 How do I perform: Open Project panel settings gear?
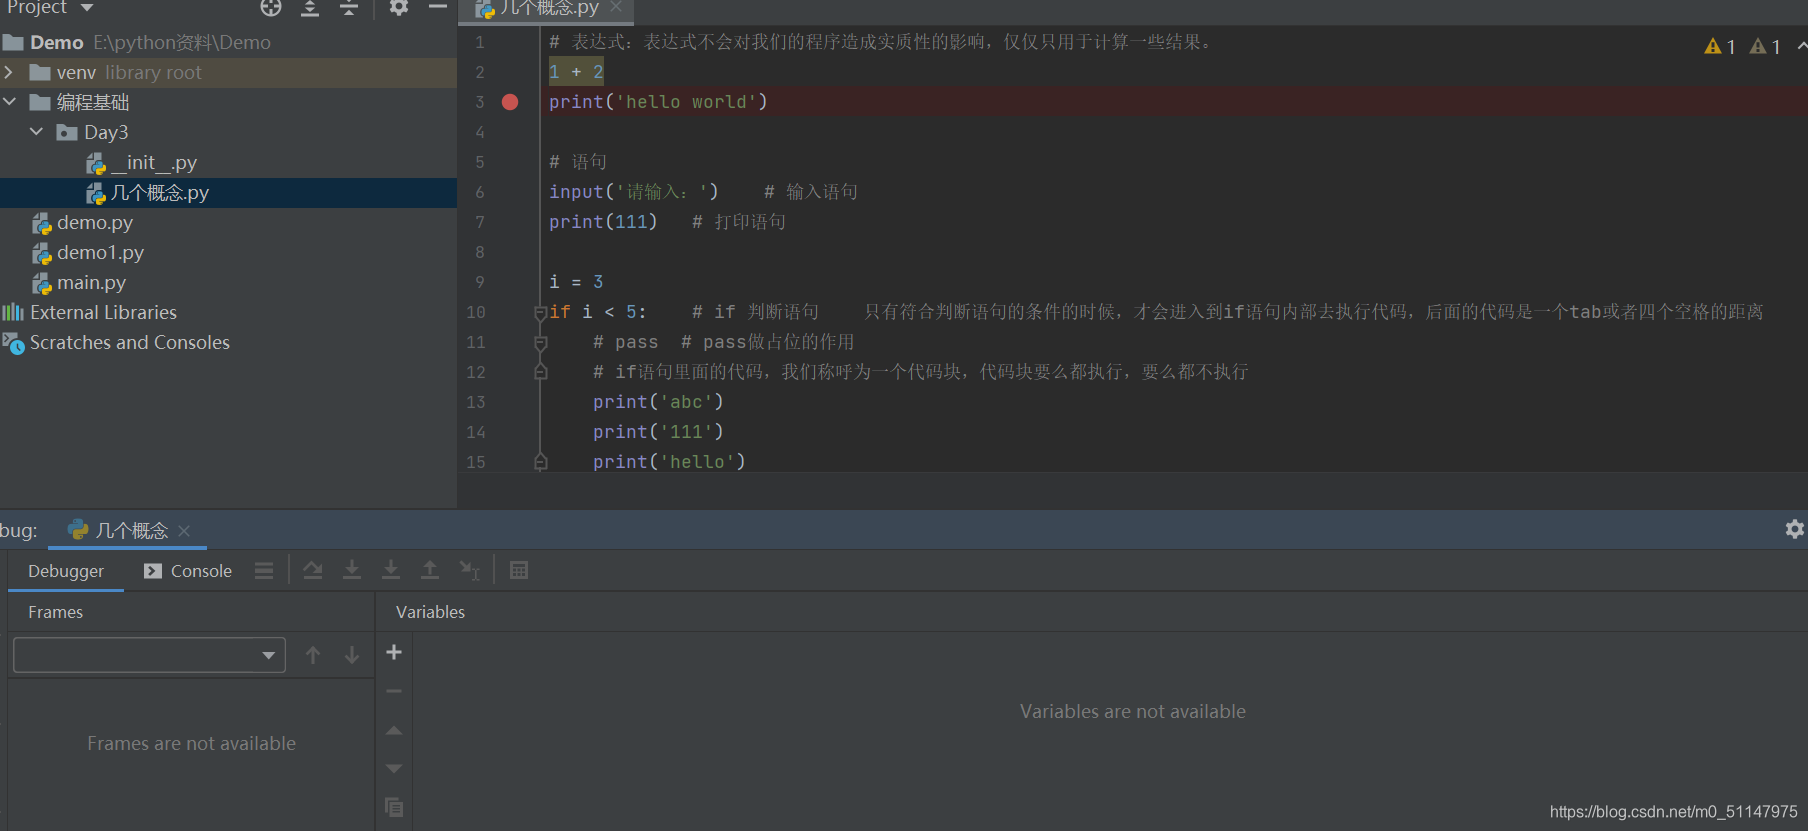(x=399, y=8)
